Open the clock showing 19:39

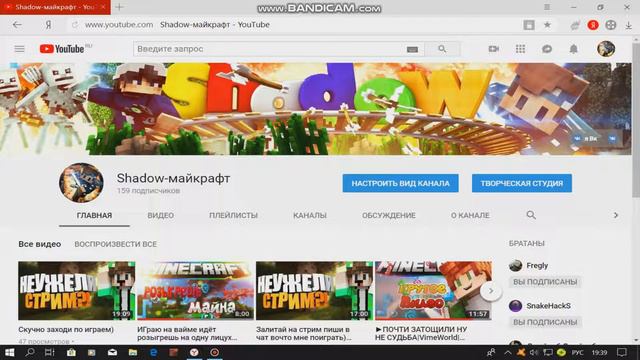pos(600,352)
